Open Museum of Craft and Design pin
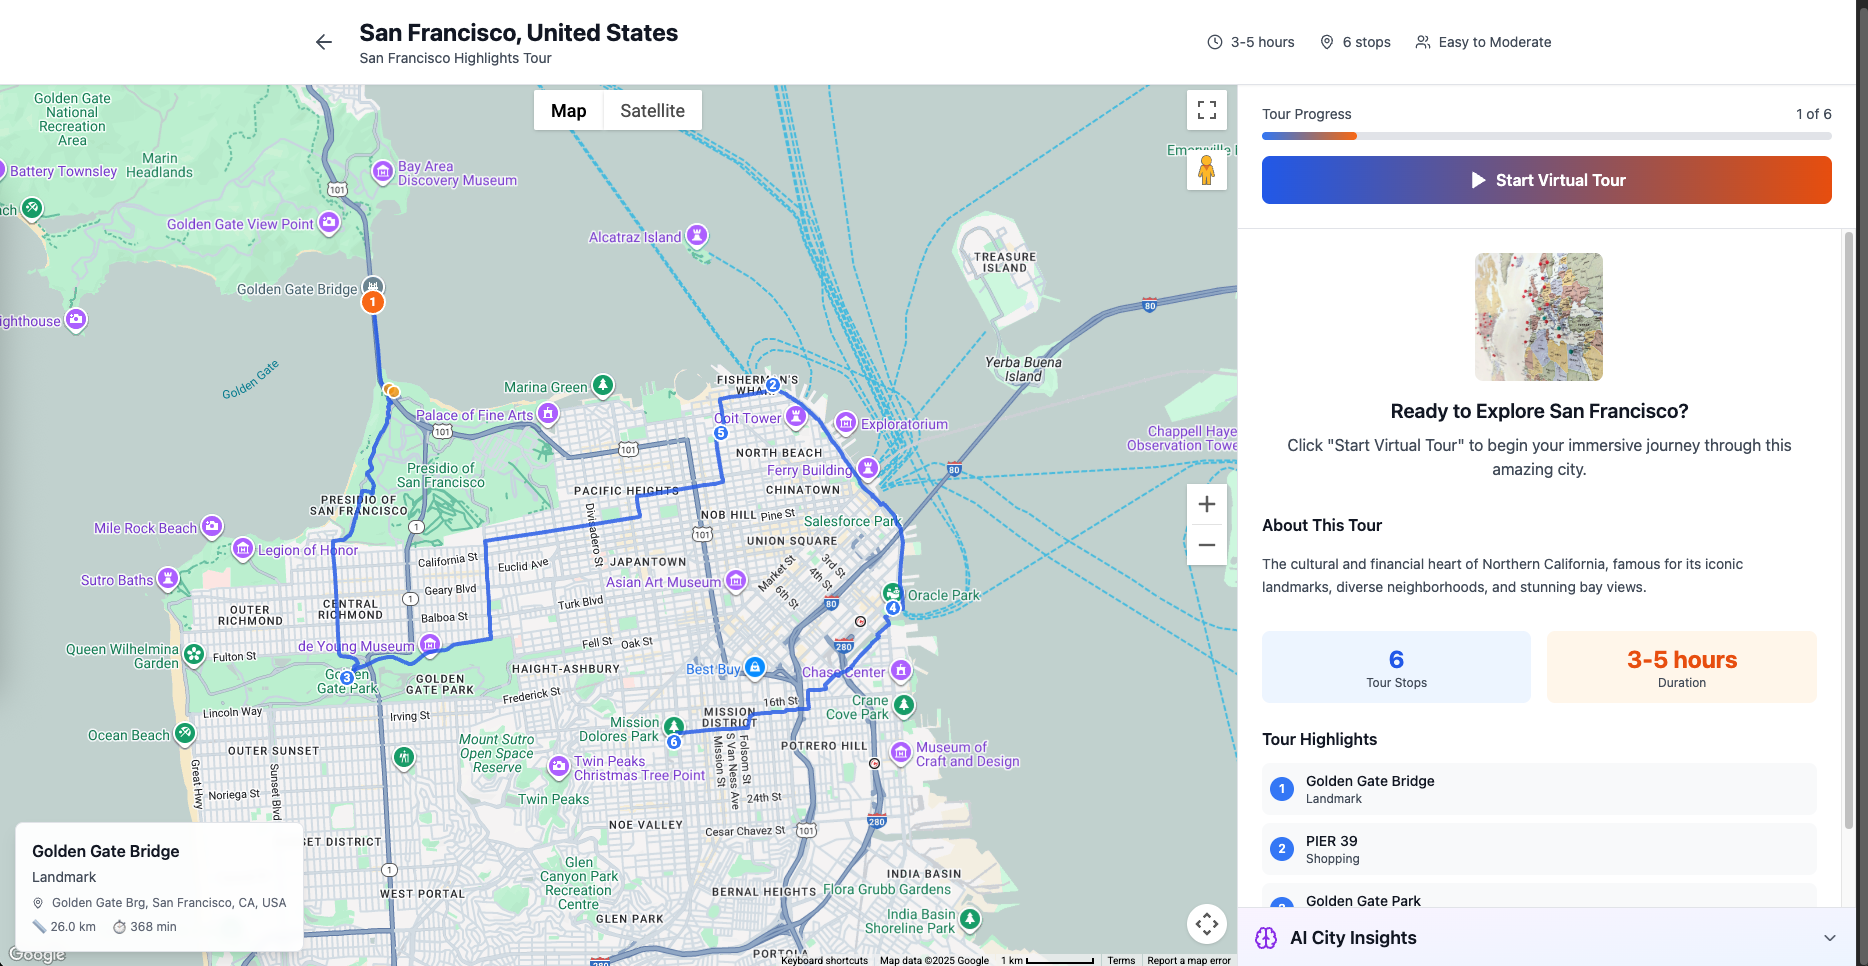Screen dimensions: 1868x966 pos(901,751)
